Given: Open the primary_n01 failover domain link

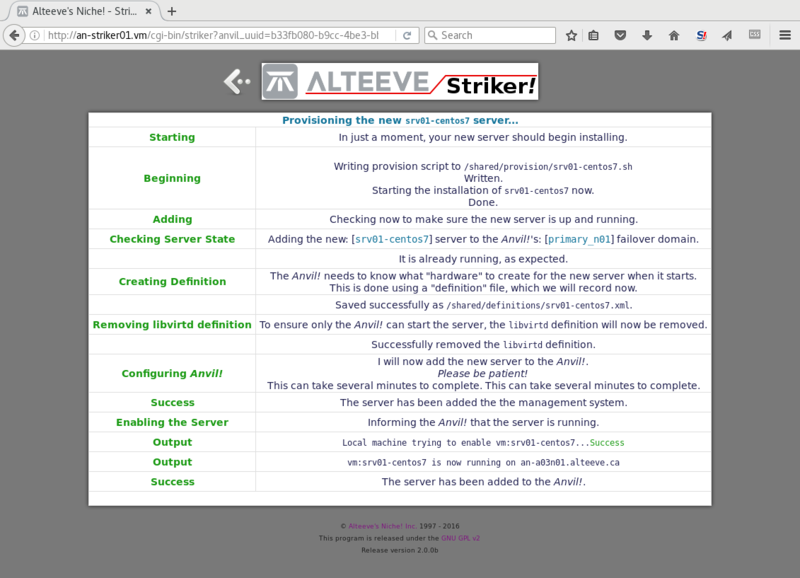Looking at the screenshot, I should 579,239.
